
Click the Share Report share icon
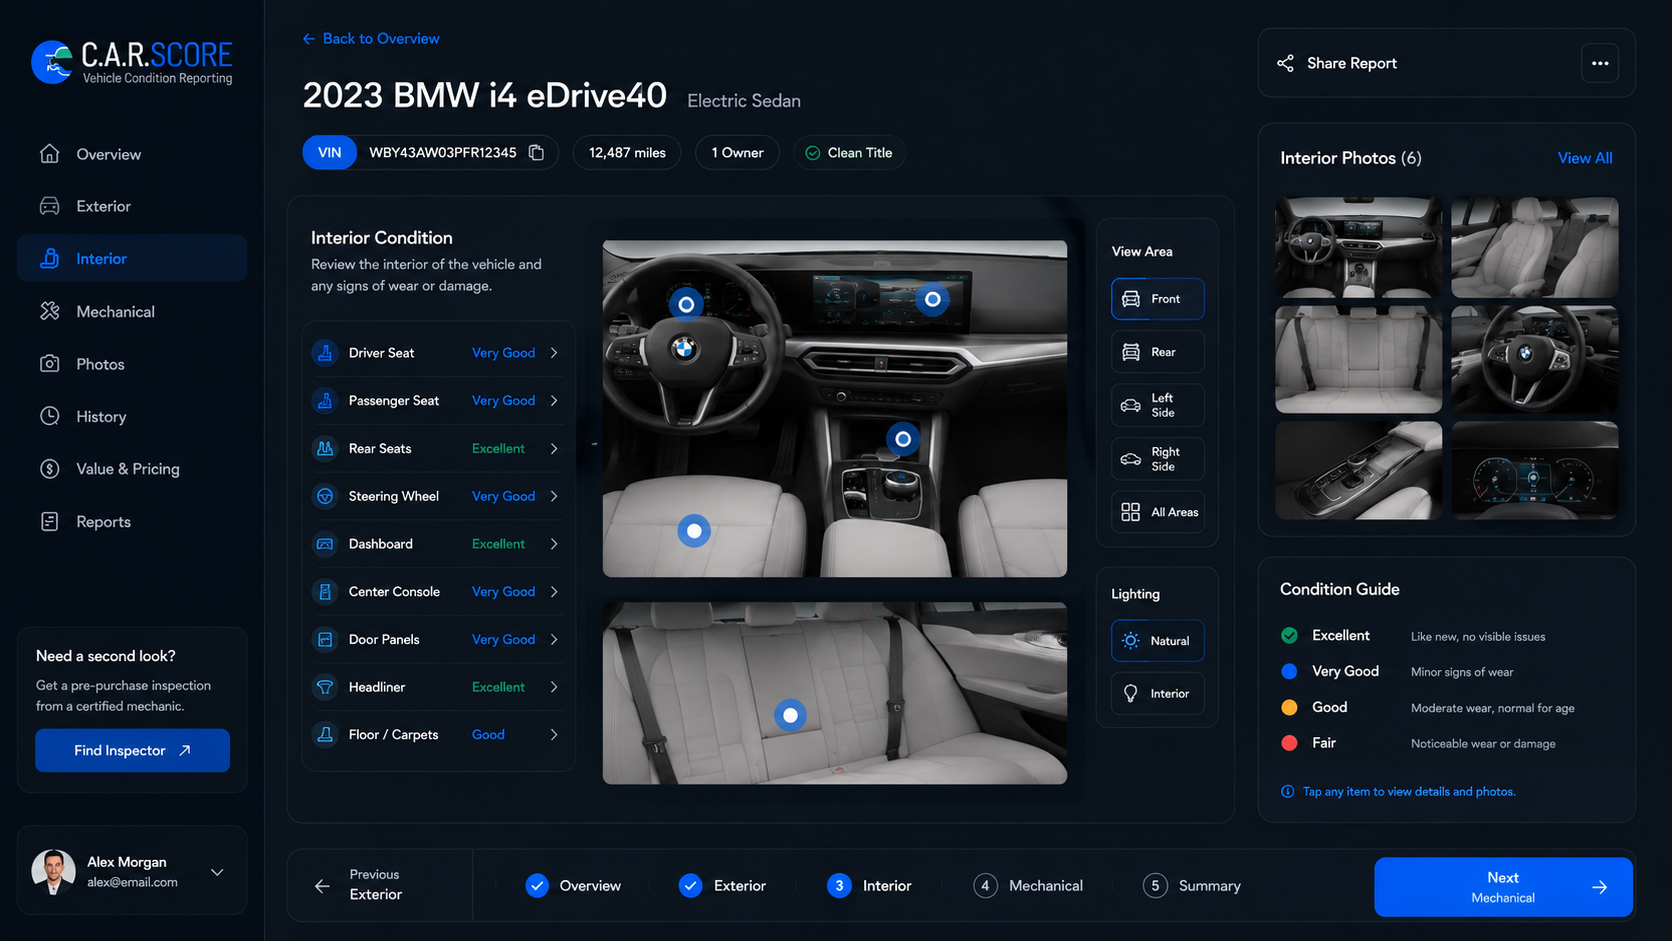[1285, 63]
